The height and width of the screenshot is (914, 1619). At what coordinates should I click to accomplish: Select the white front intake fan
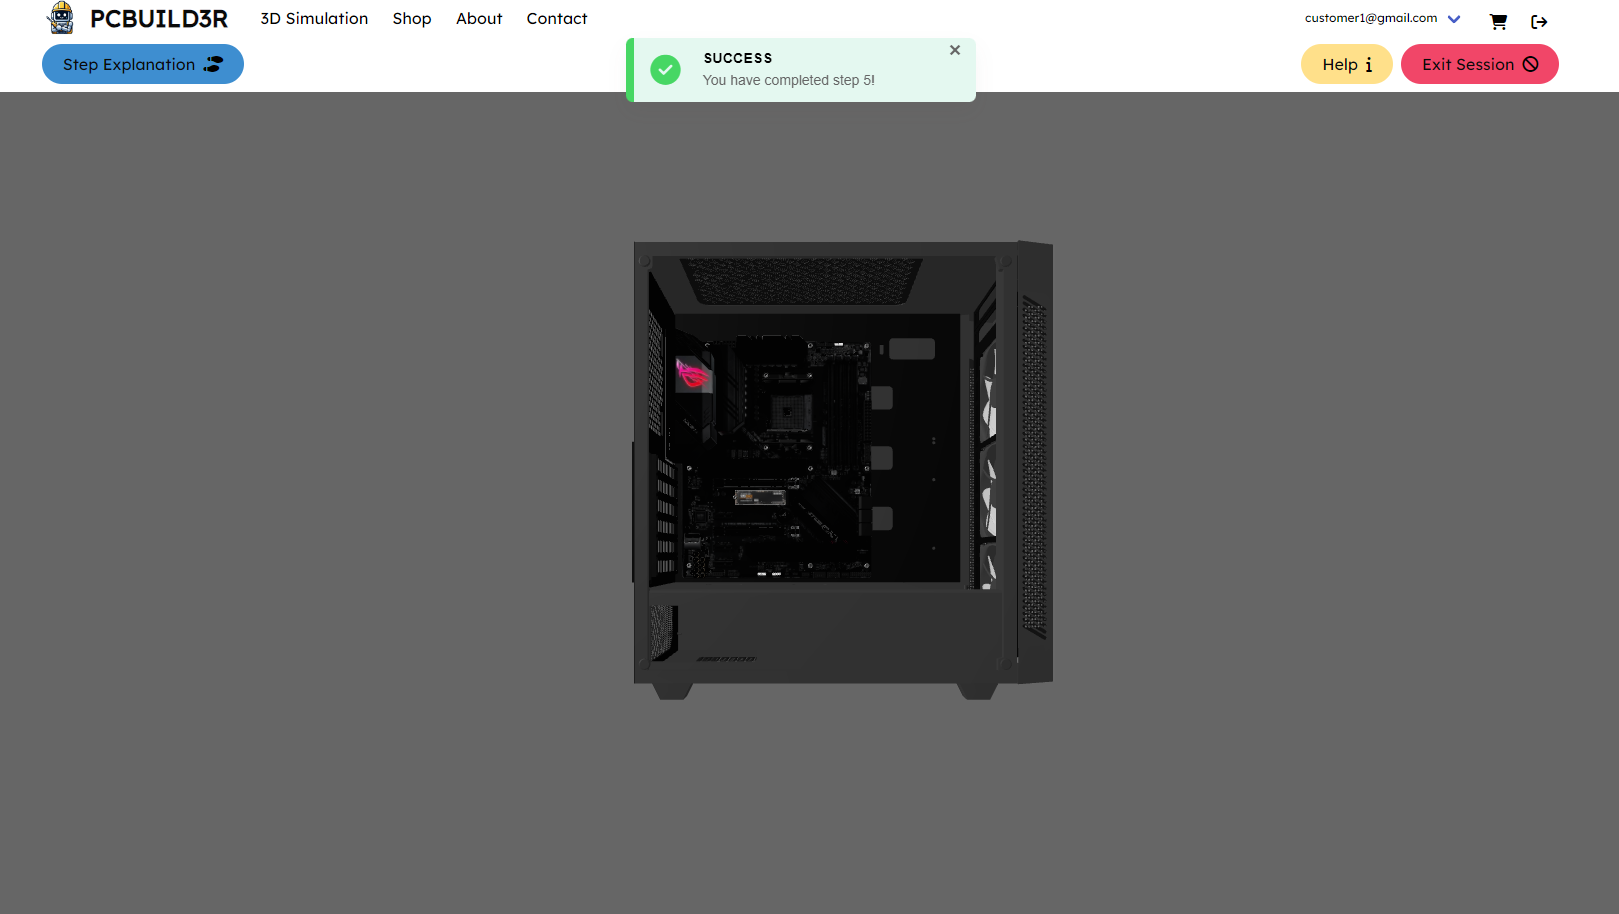point(989,460)
